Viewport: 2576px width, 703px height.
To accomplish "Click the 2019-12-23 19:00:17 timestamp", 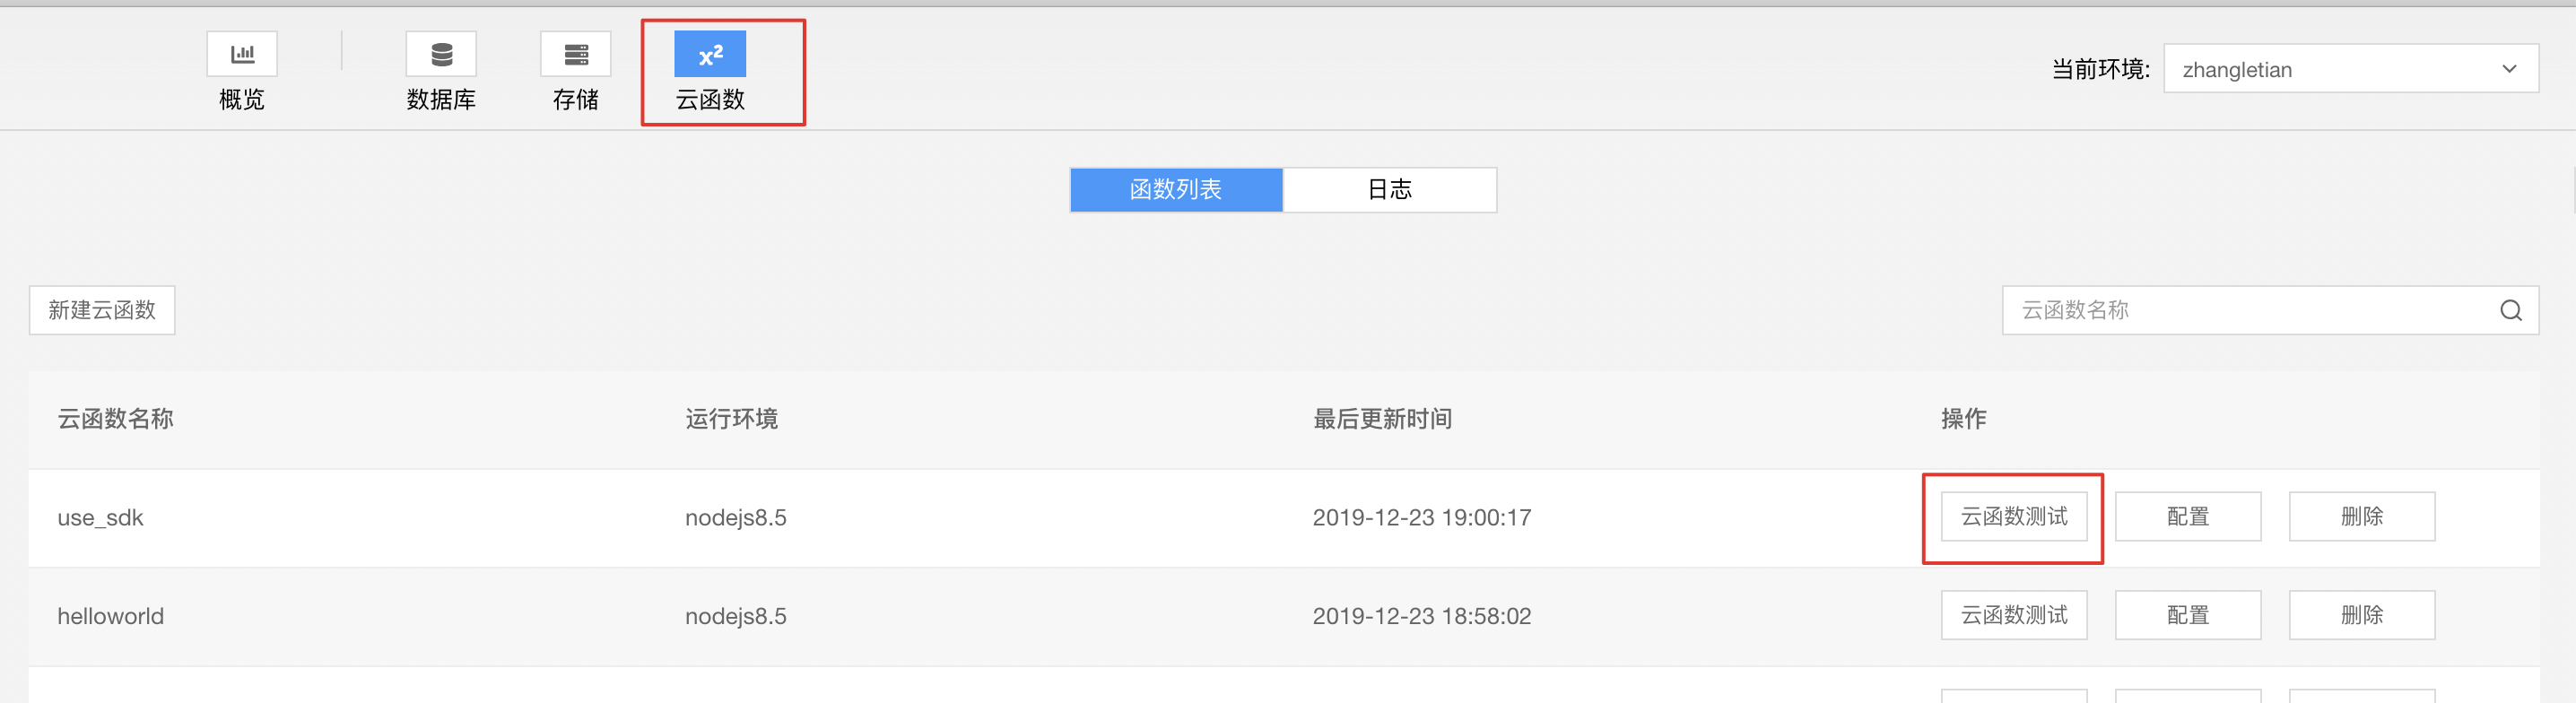I will point(1422,518).
